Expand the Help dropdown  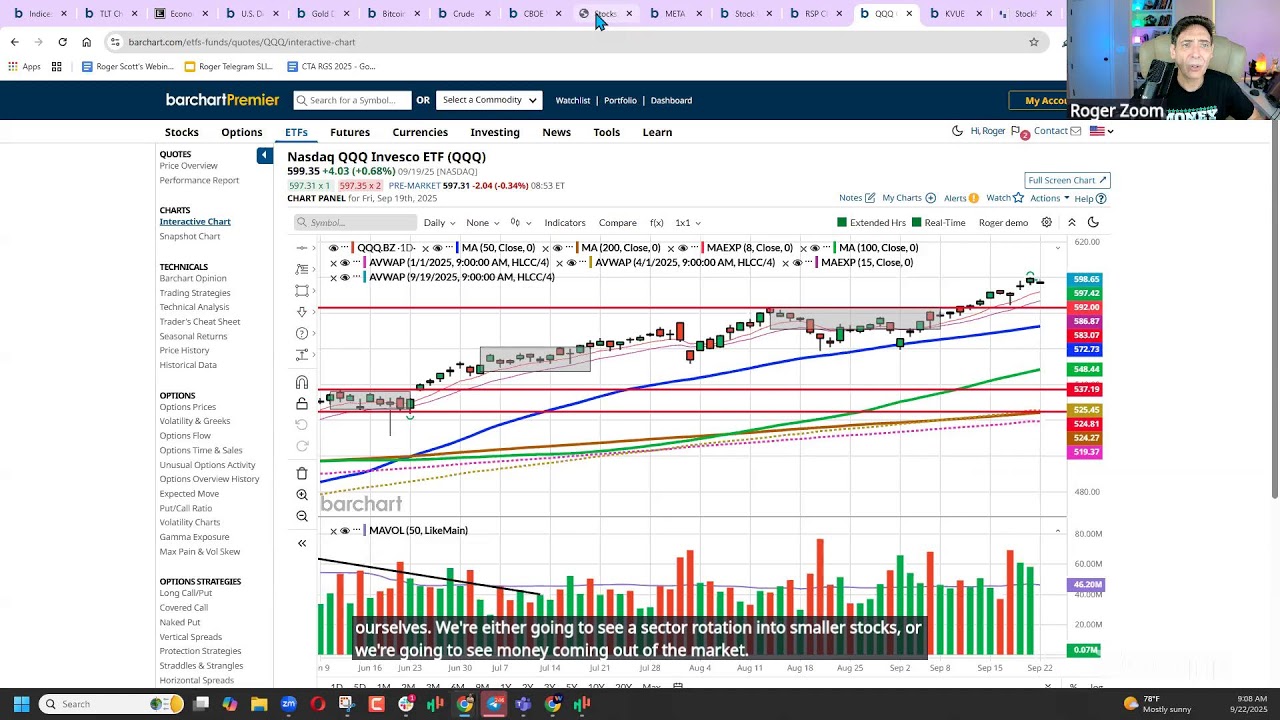(x=1090, y=198)
